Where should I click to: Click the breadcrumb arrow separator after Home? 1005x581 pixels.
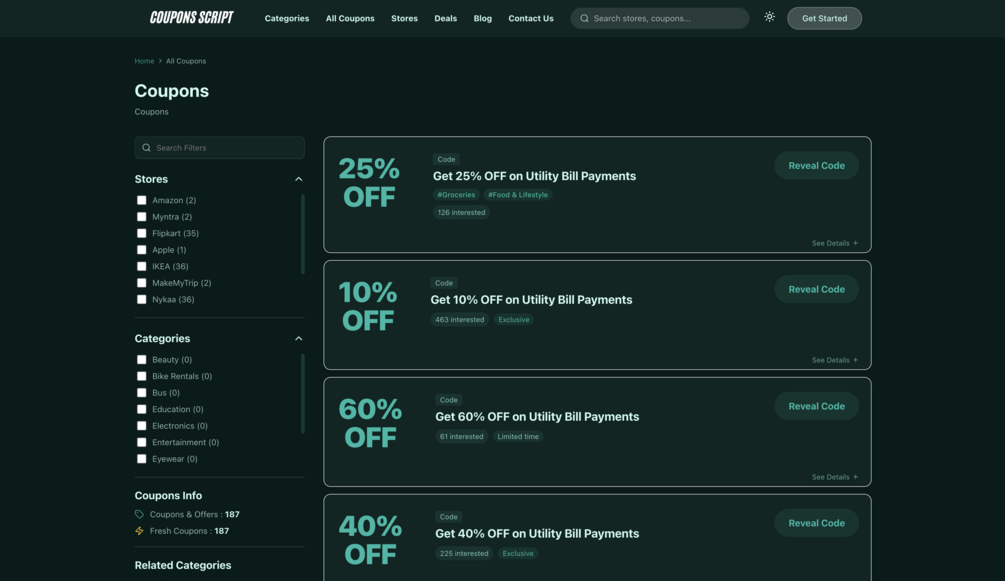tap(160, 61)
